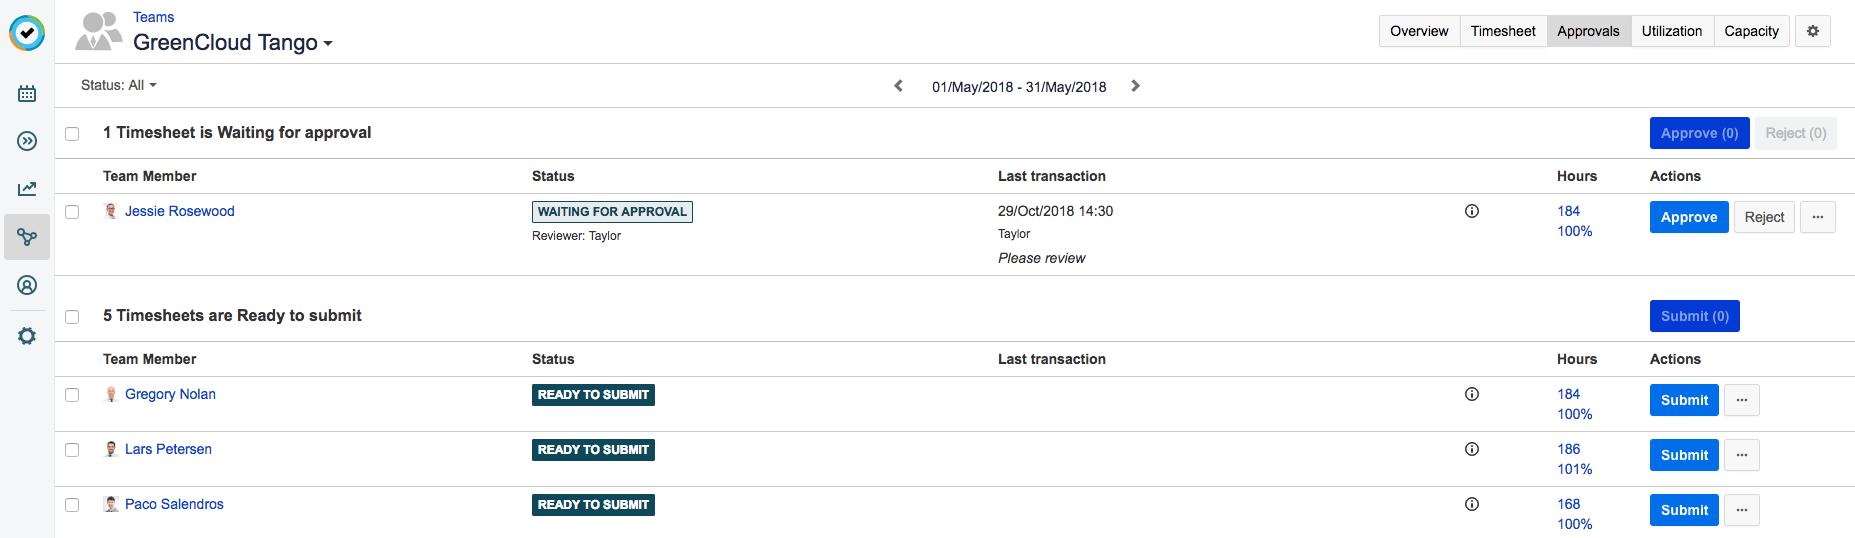Check the box next to Lars Petersen

72,450
